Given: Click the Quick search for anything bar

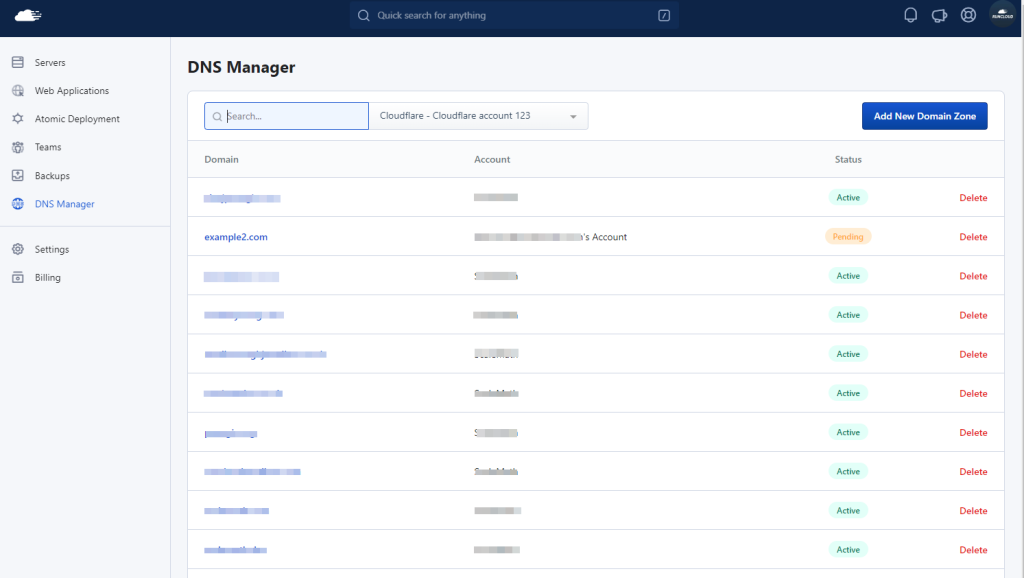Looking at the screenshot, I should point(514,15).
